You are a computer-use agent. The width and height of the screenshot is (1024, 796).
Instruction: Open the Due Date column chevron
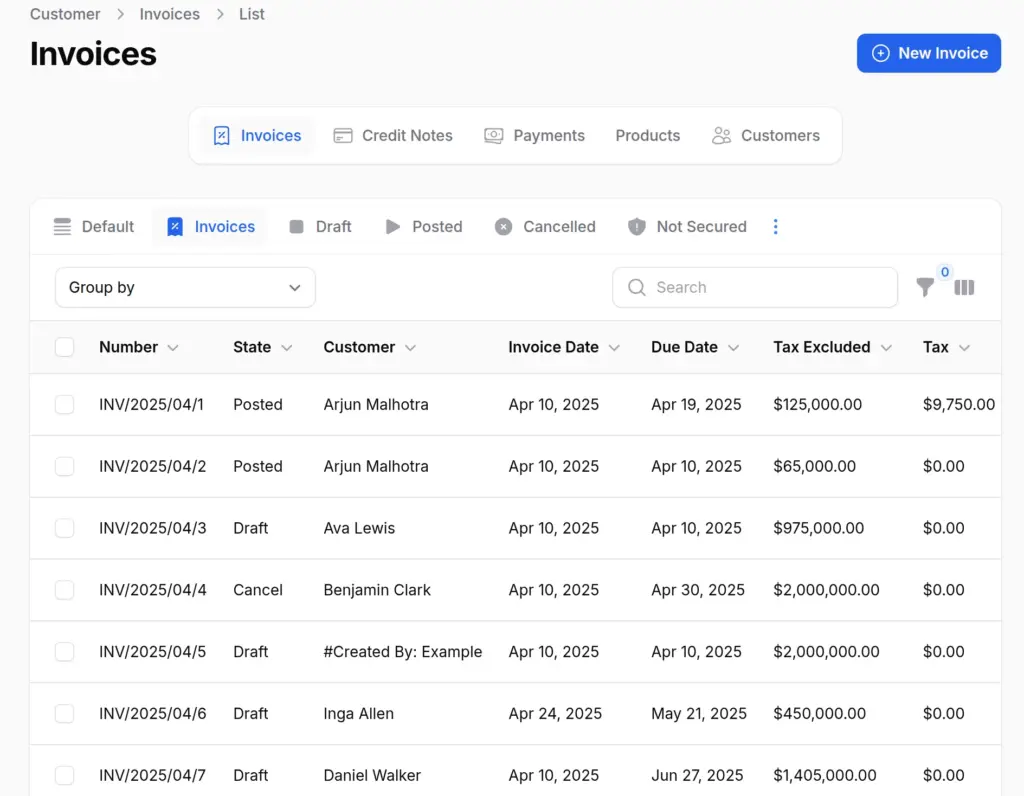[734, 348]
